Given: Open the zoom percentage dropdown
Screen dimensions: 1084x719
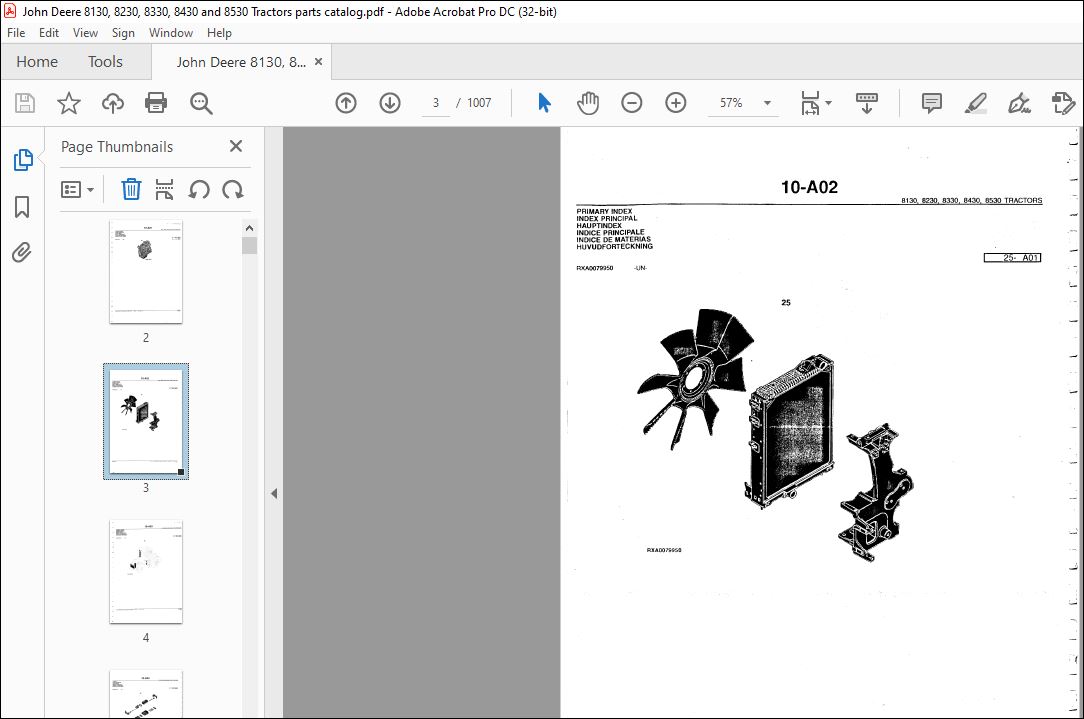Looking at the screenshot, I should (x=767, y=103).
